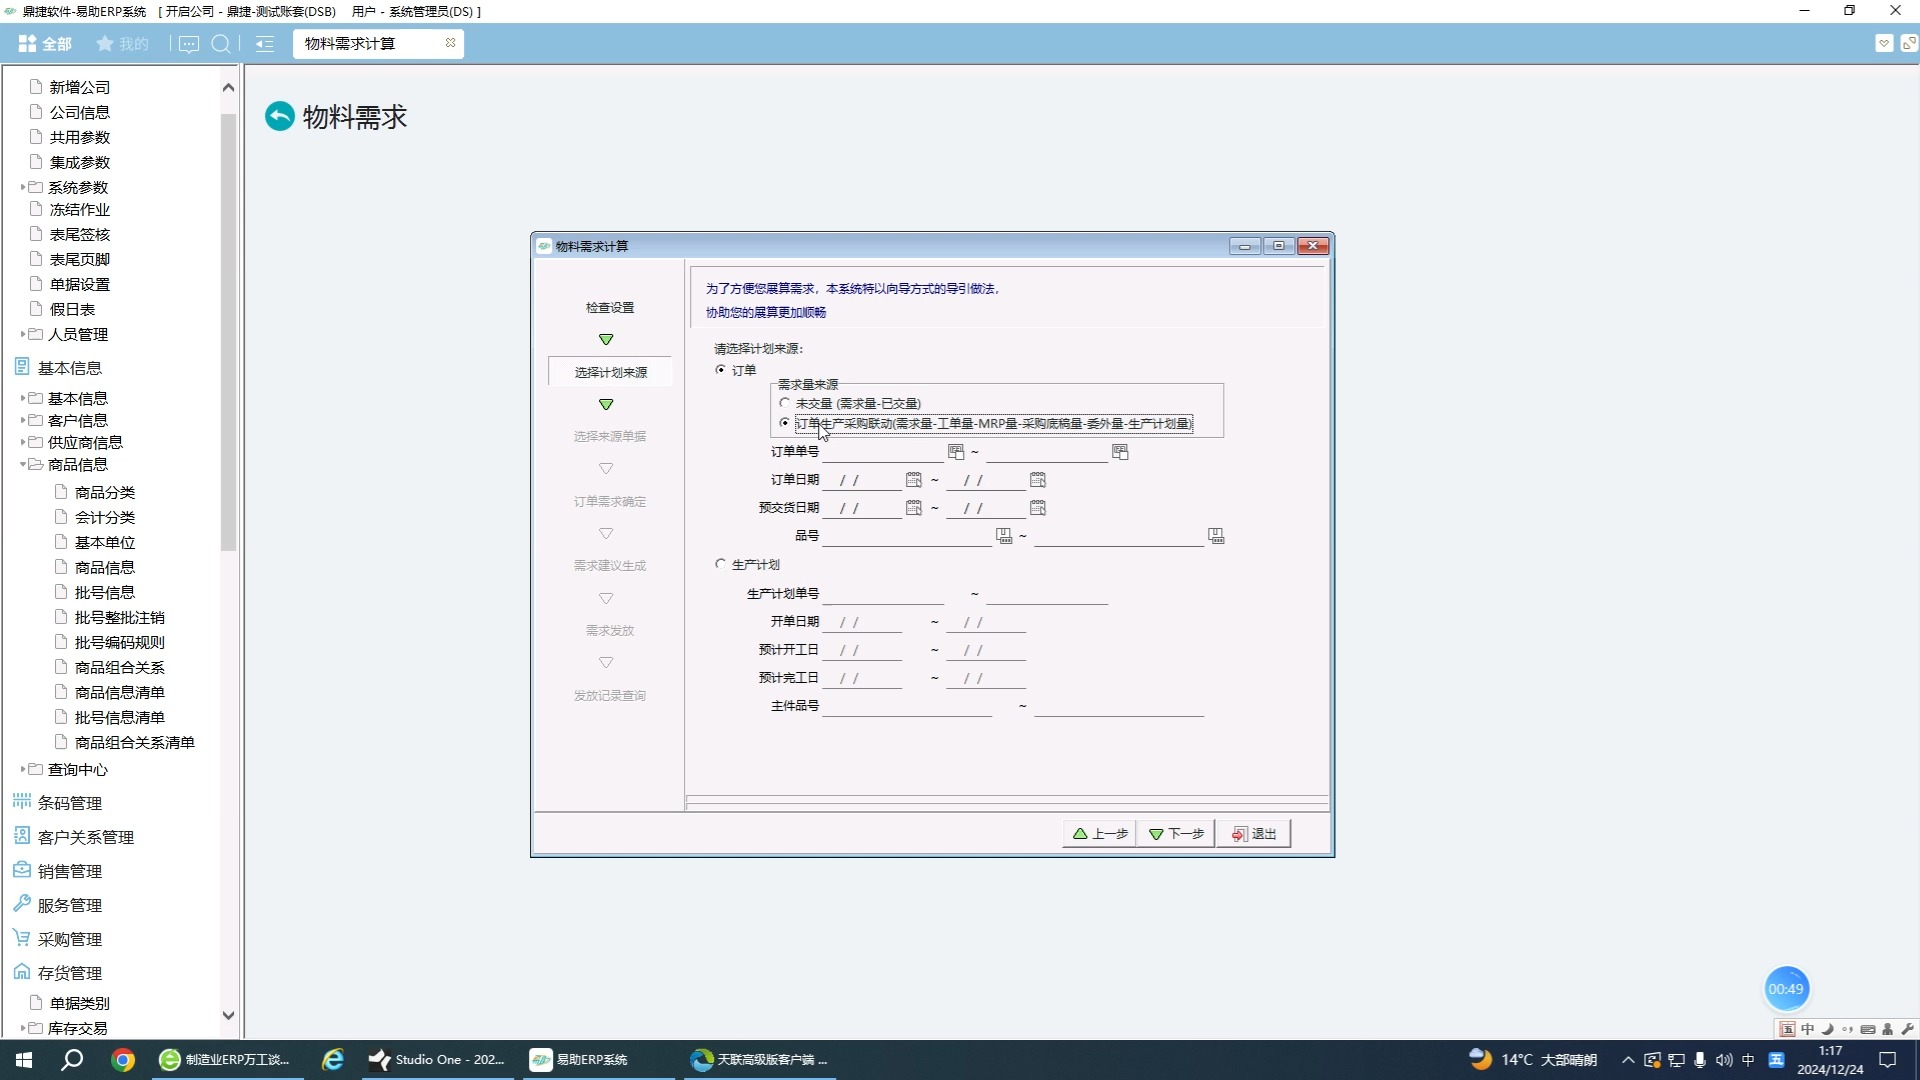This screenshot has width=1920, height=1080.
Task: Open Chrome from the taskbar
Action: pos(123,1060)
